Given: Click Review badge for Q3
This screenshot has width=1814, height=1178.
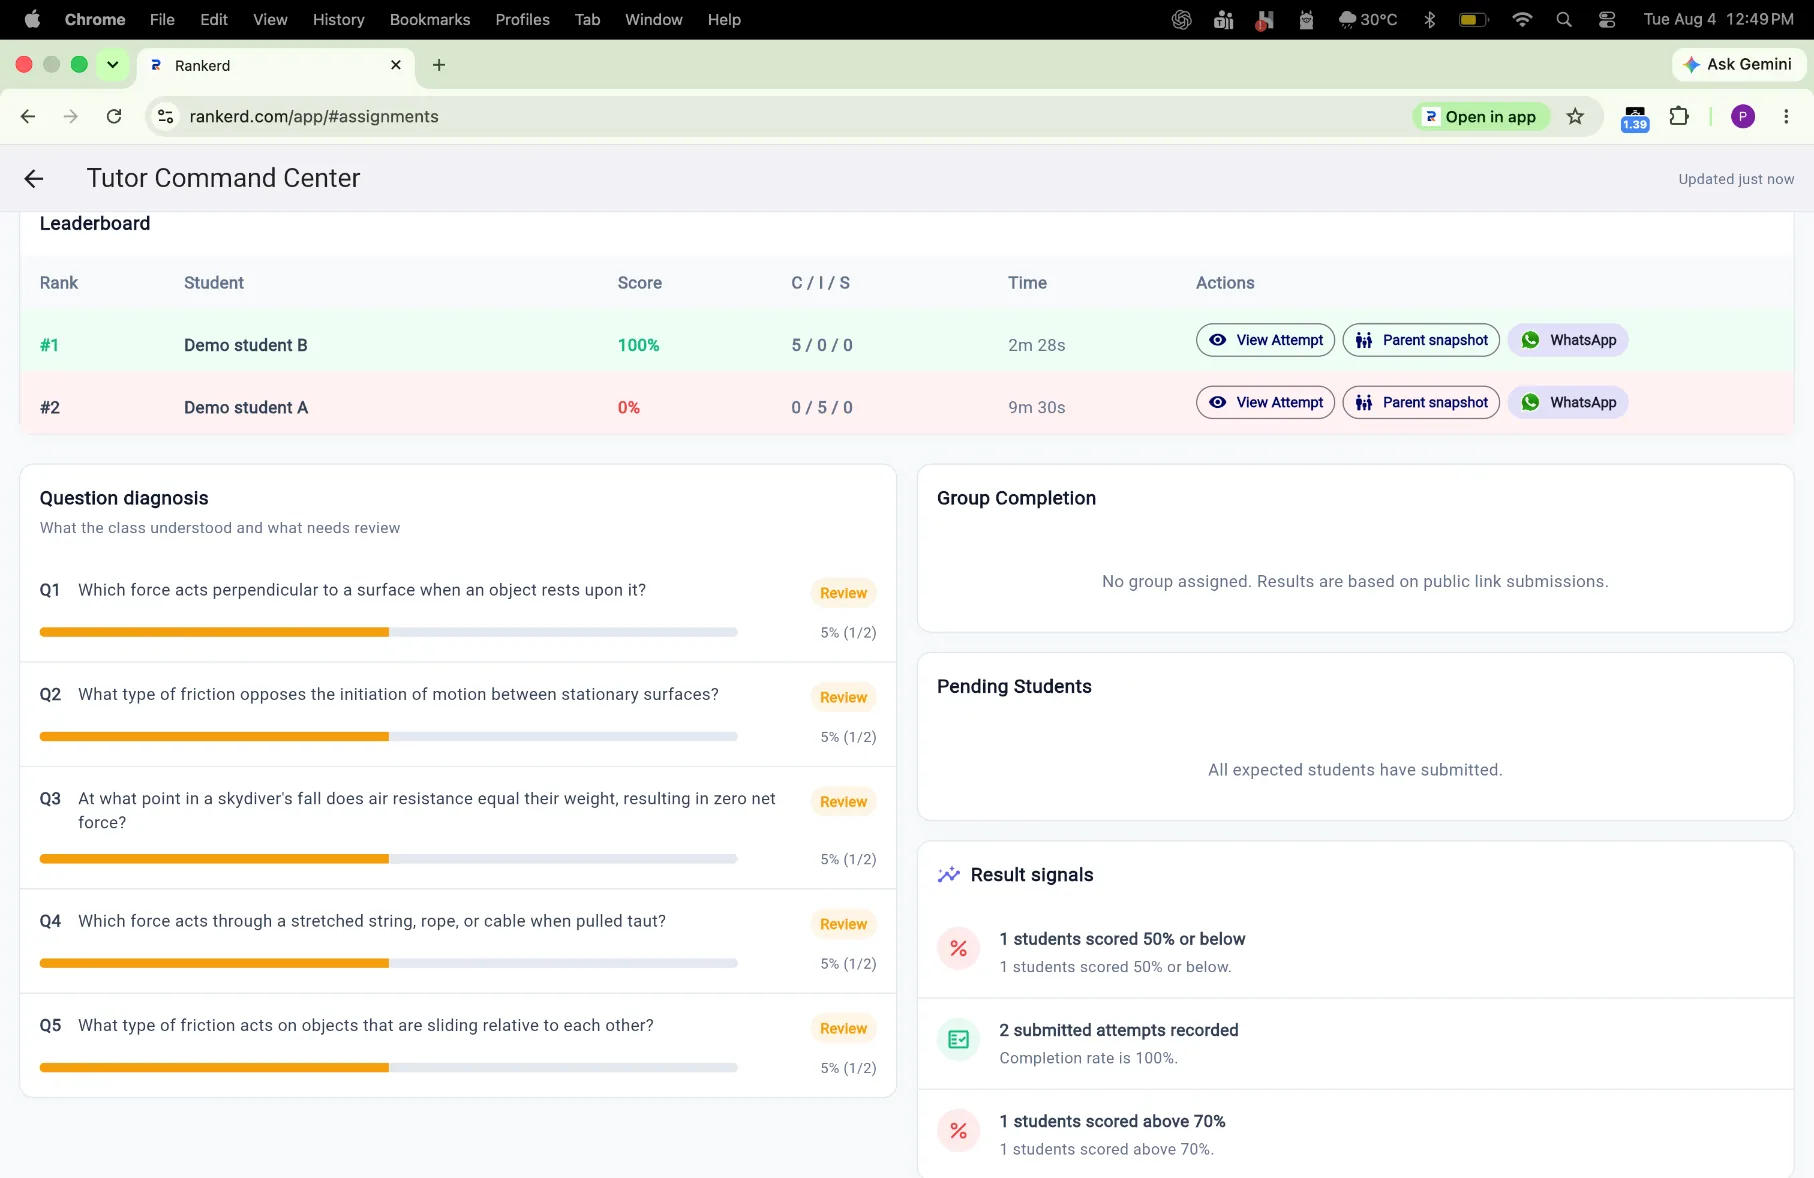Looking at the screenshot, I should (x=843, y=802).
